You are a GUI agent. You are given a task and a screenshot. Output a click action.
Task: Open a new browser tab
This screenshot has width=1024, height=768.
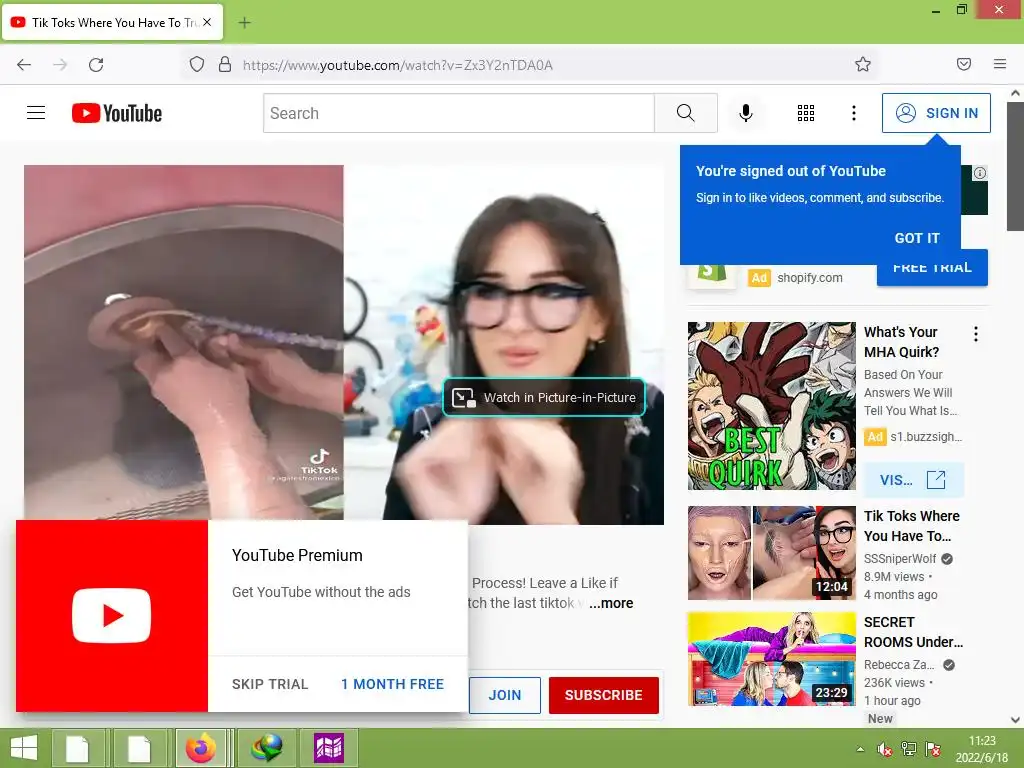point(244,23)
